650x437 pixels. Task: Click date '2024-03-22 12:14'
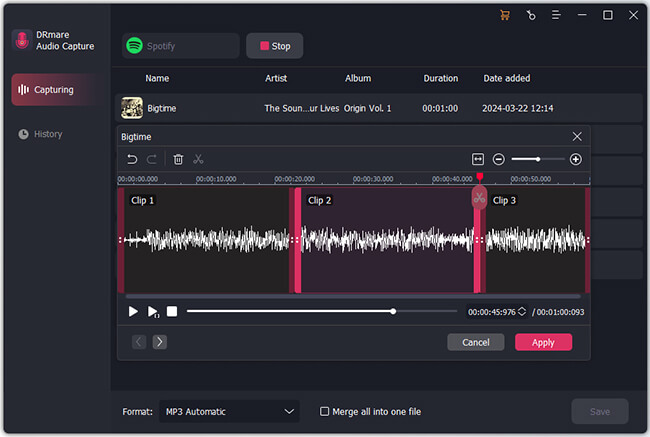517,108
